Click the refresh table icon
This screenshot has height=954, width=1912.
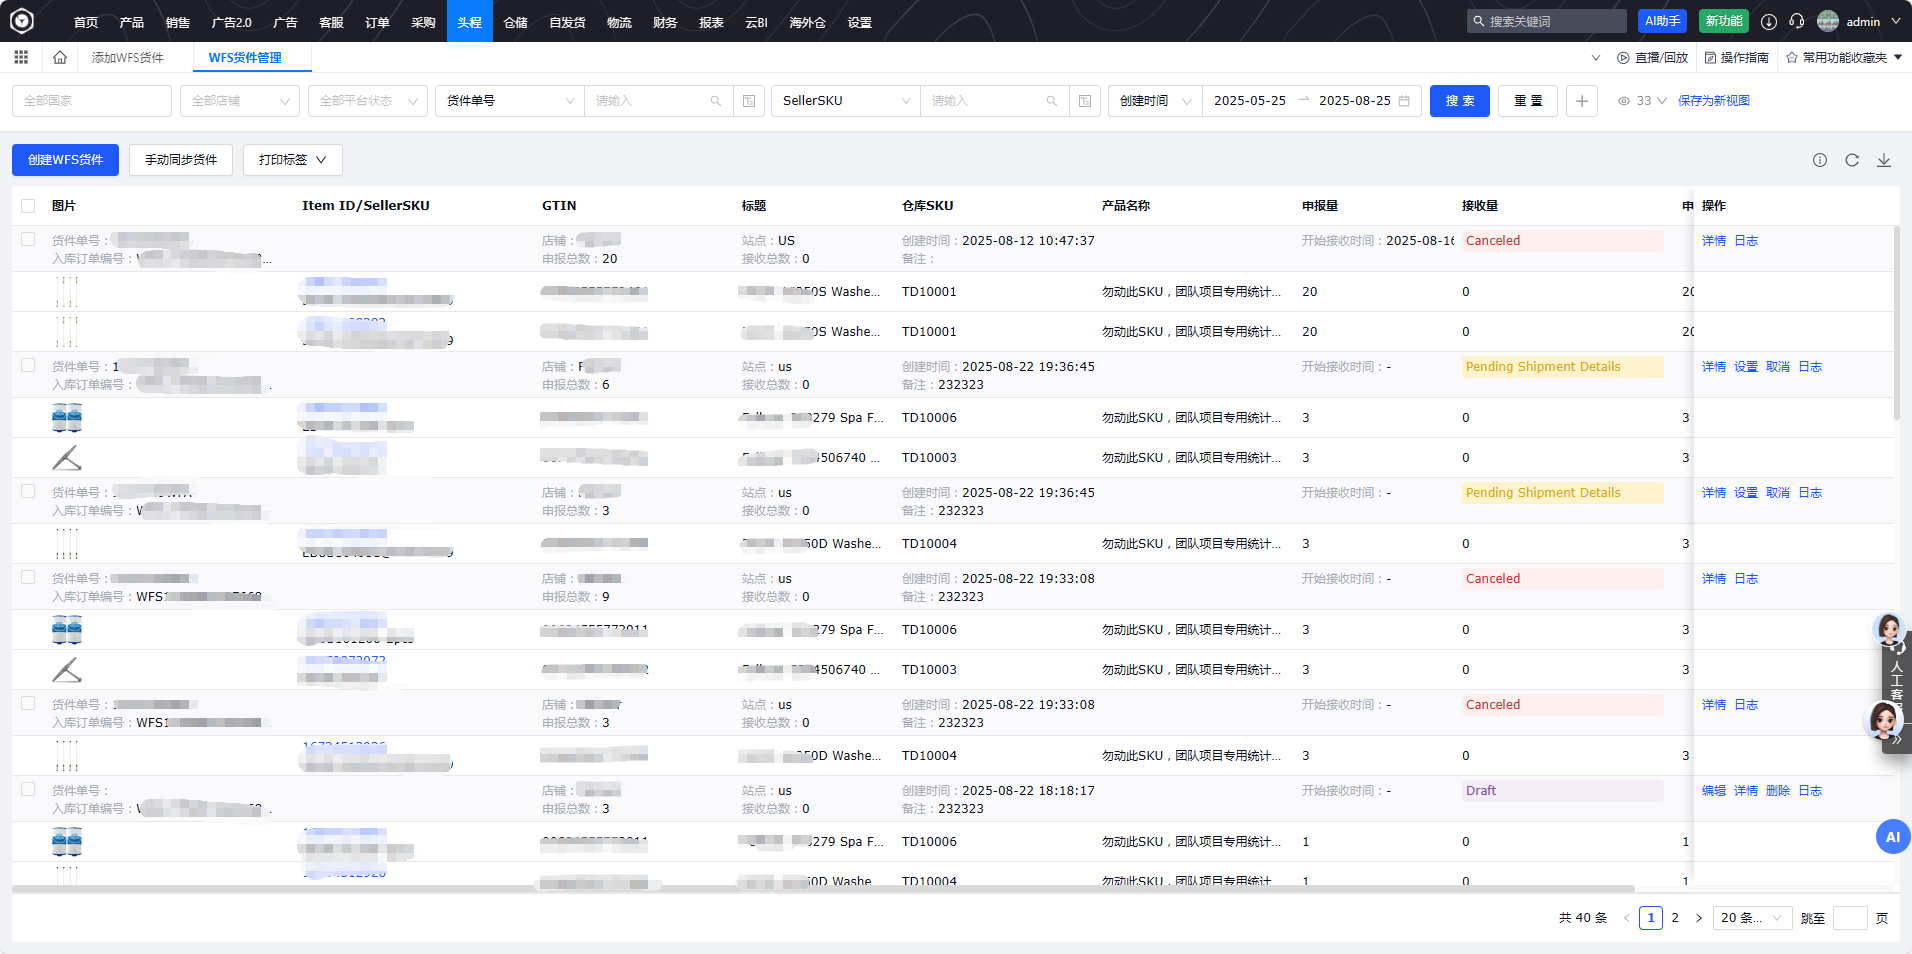pyautogui.click(x=1852, y=160)
